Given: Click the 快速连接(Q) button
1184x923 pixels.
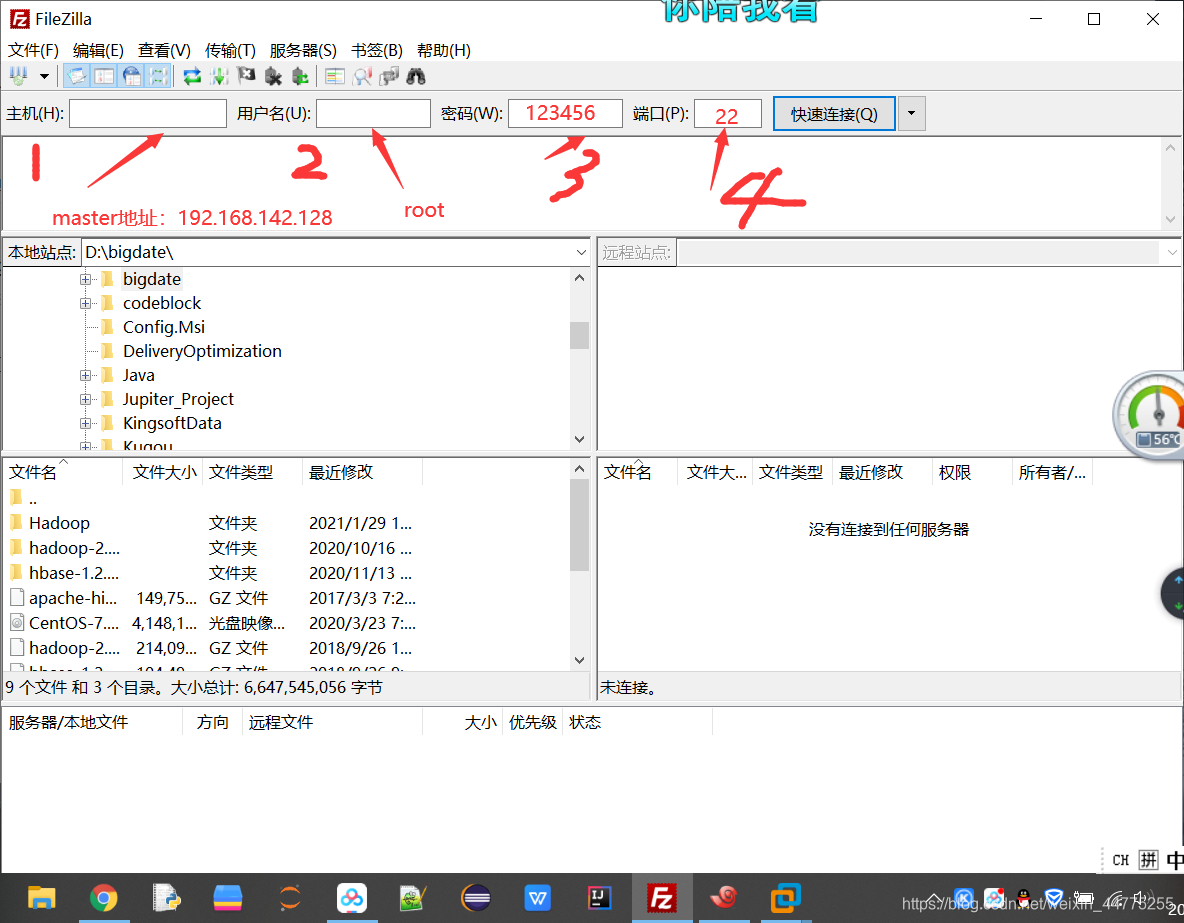Looking at the screenshot, I should [x=834, y=113].
